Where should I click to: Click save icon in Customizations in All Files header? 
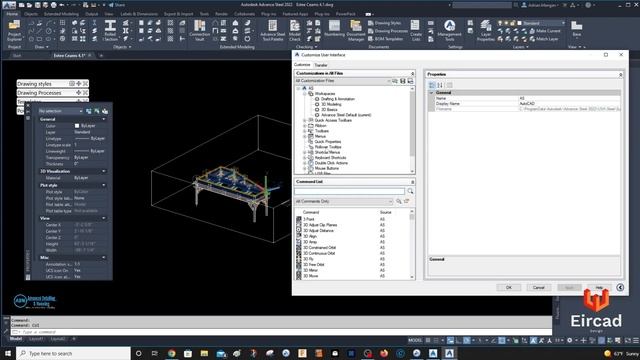click(403, 81)
